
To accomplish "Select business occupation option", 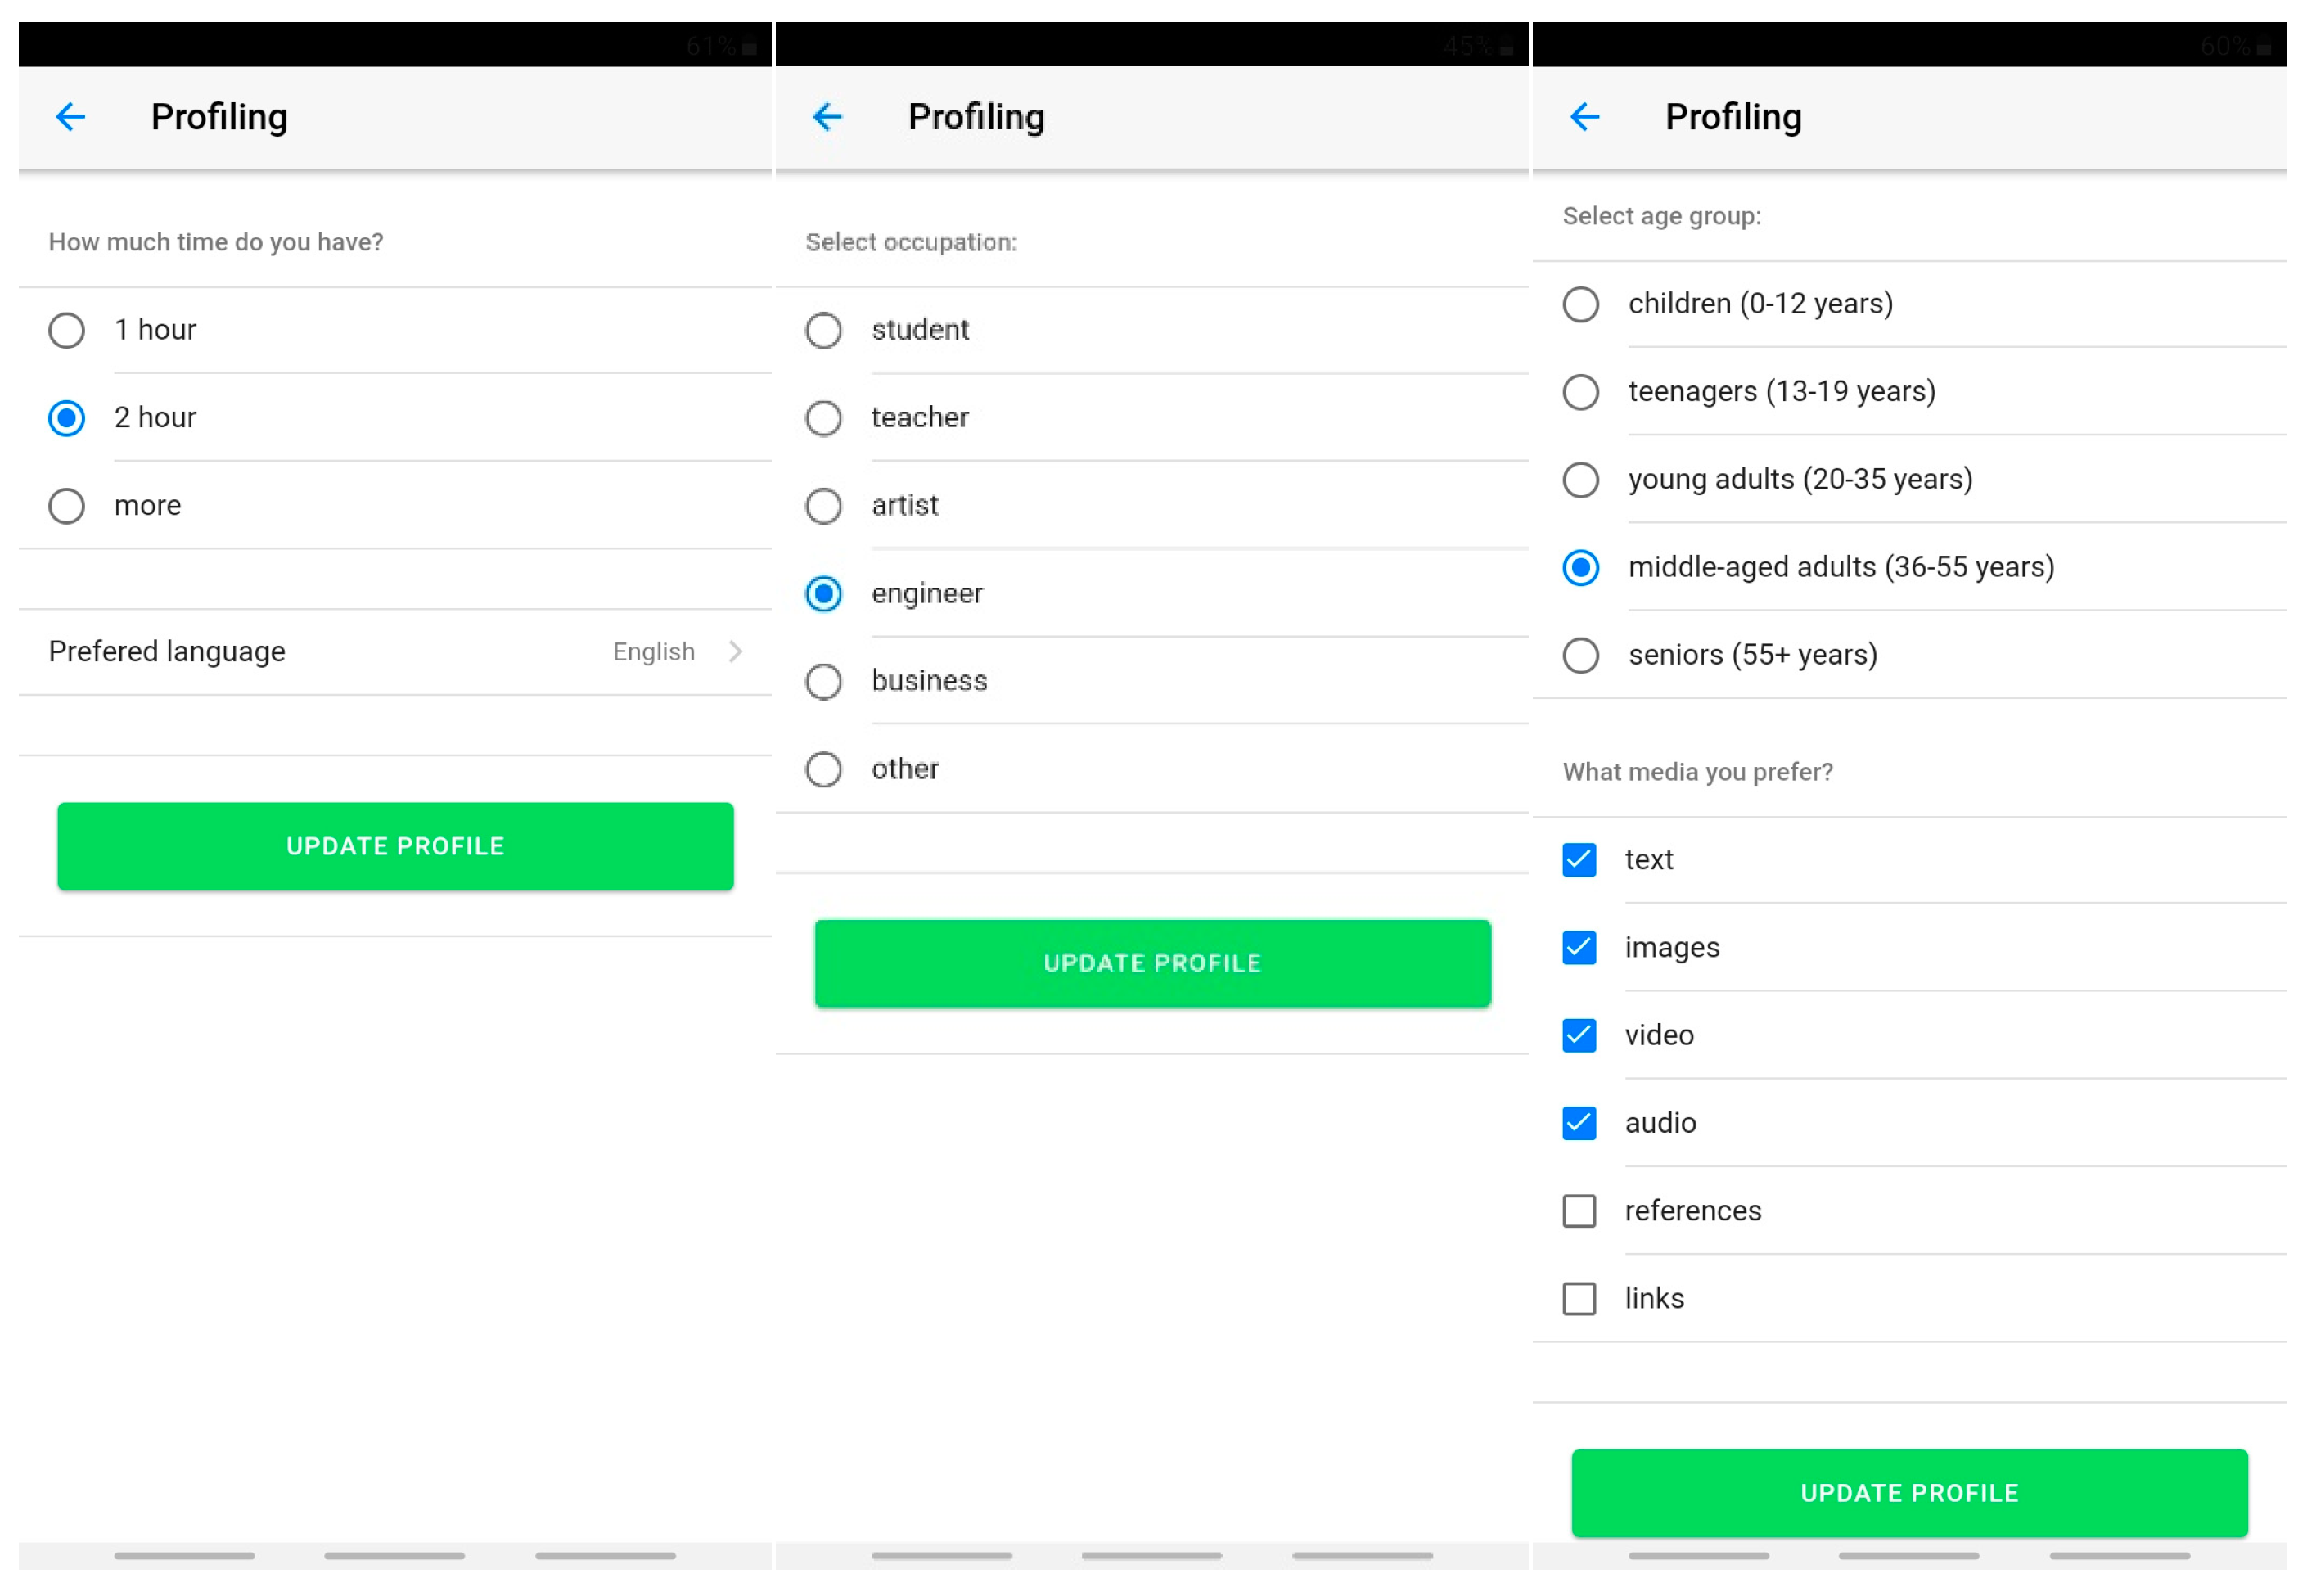I will click(823, 681).
